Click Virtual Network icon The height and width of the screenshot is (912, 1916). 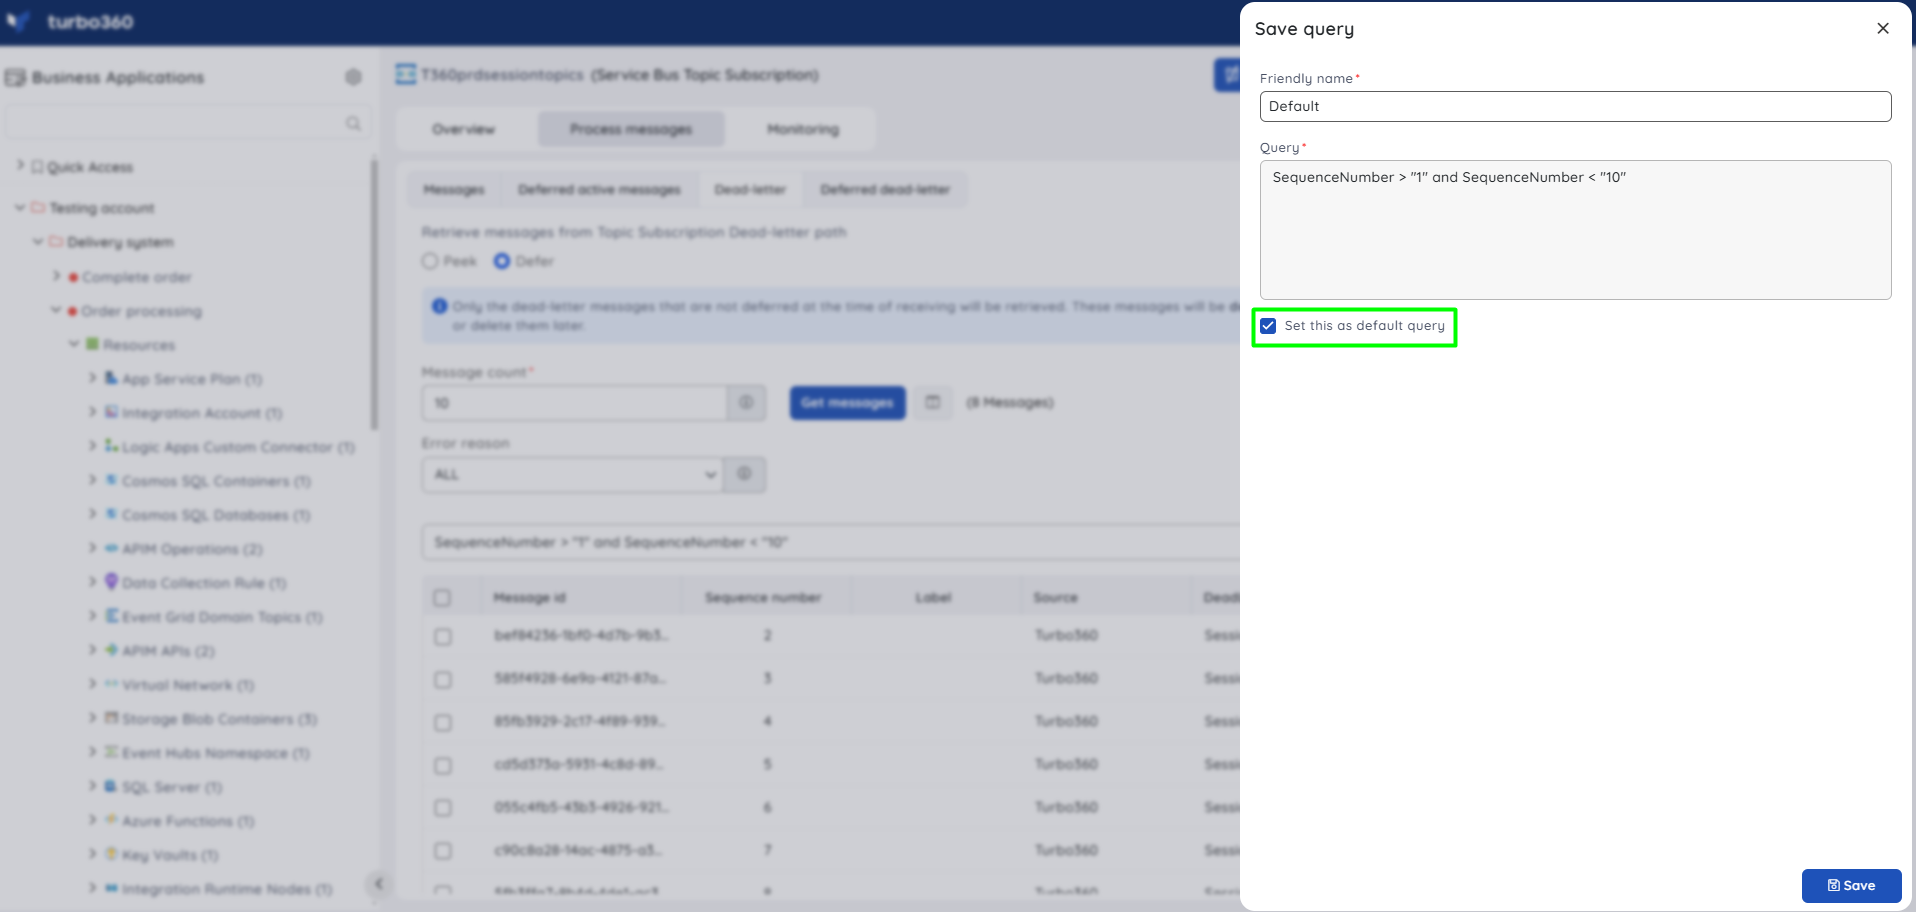112,684
